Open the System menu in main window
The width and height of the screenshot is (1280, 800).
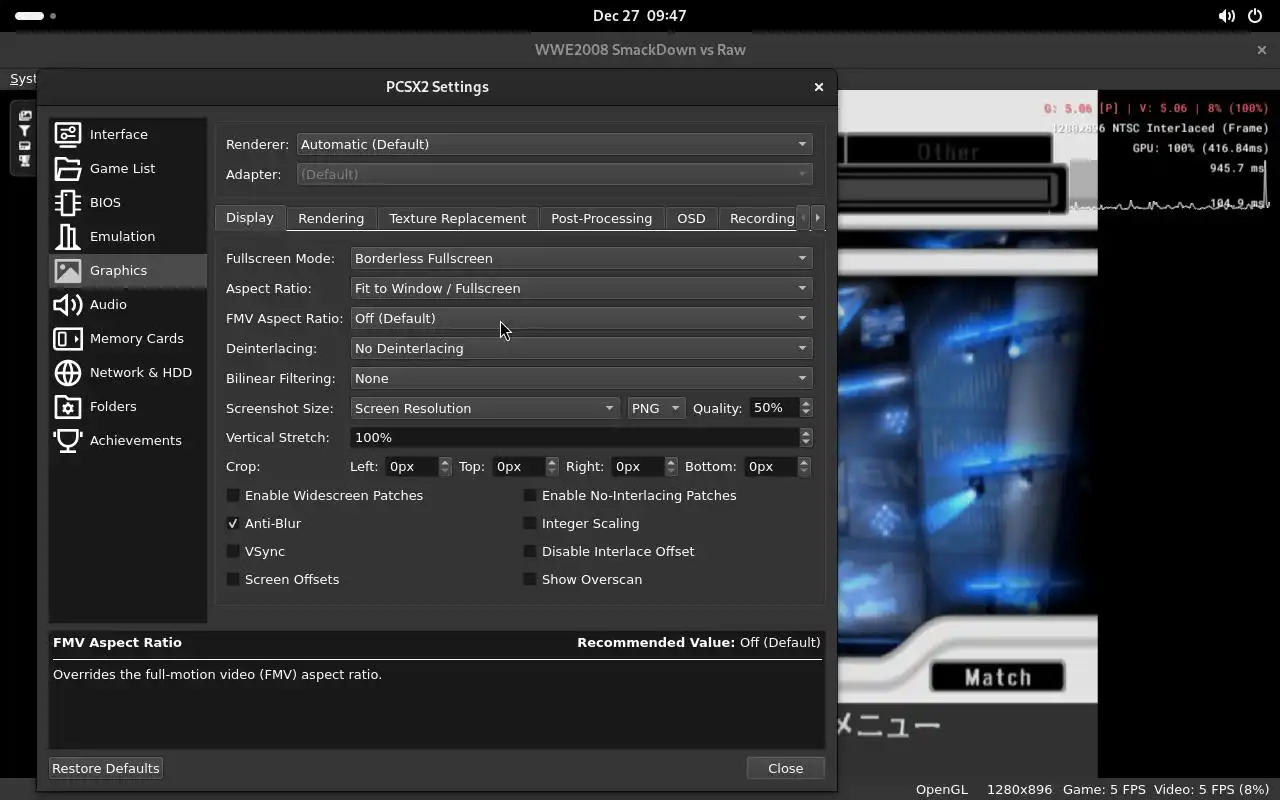(22, 79)
